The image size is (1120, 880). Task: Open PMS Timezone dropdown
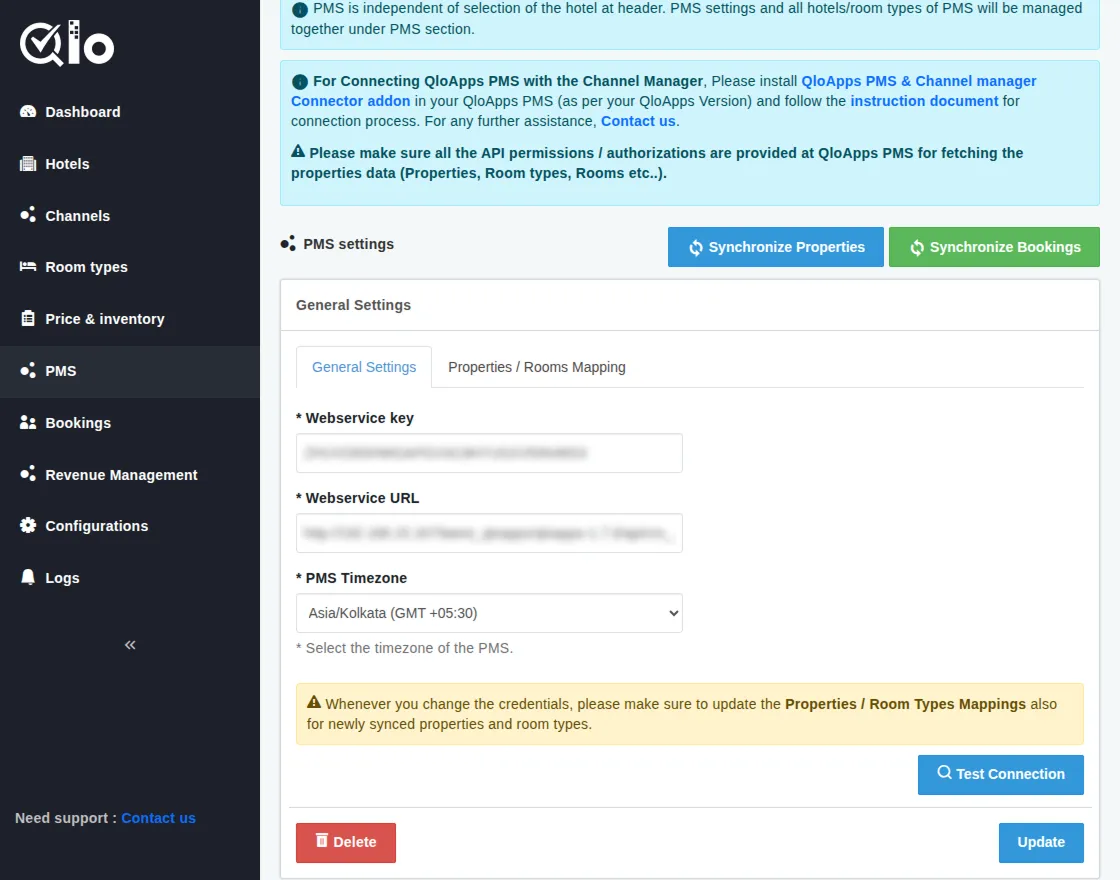[x=489, y=613]
